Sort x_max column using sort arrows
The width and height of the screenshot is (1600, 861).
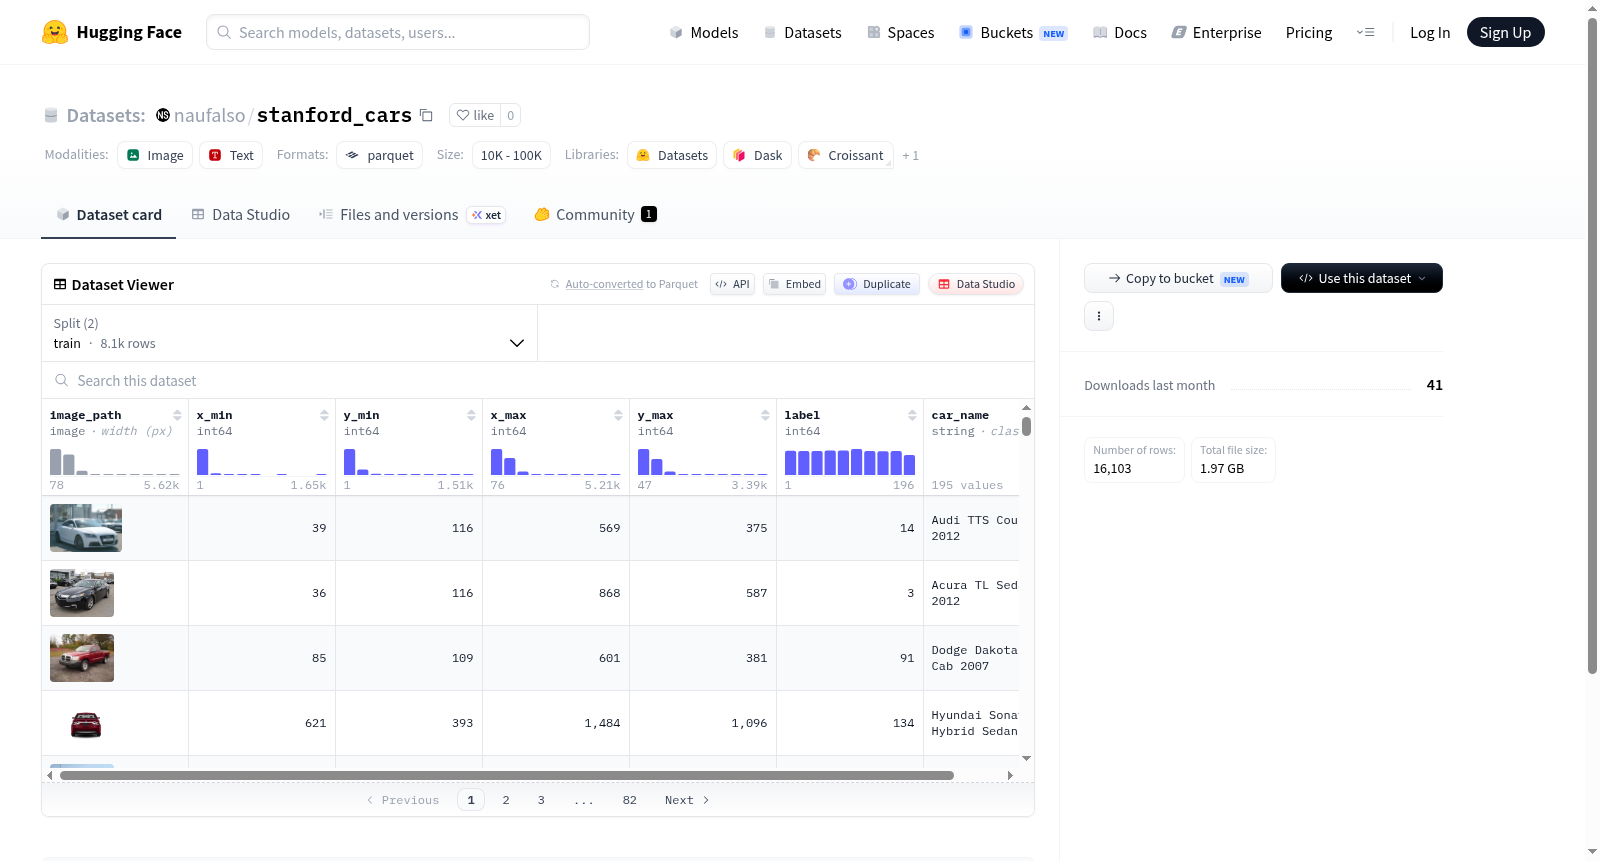(618, 415)
